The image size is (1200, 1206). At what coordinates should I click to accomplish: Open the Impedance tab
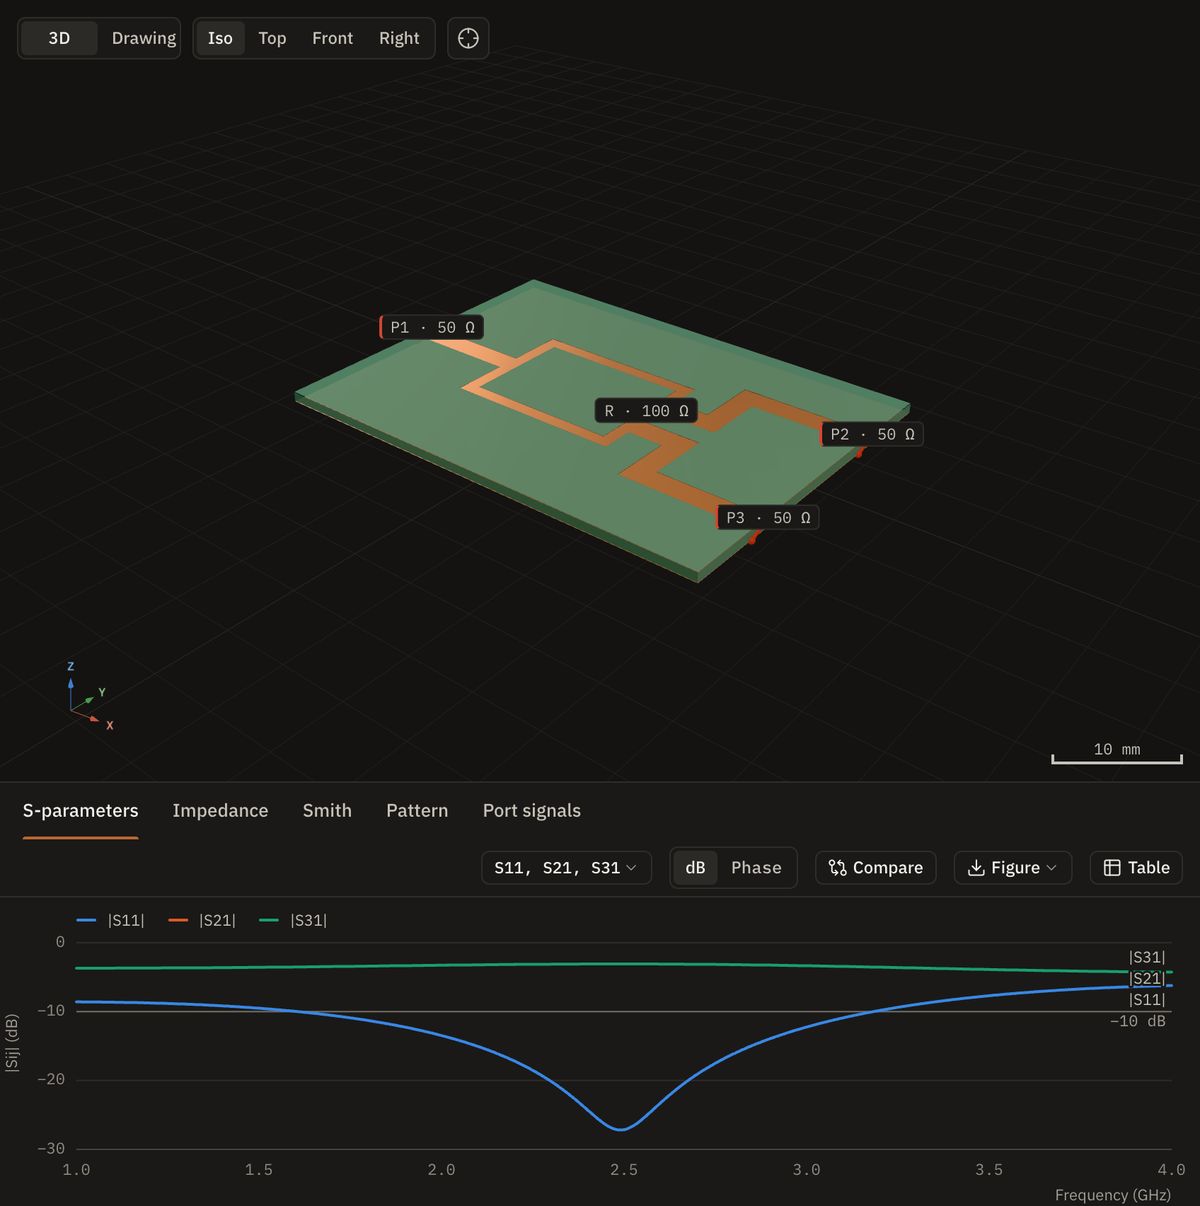220,811
